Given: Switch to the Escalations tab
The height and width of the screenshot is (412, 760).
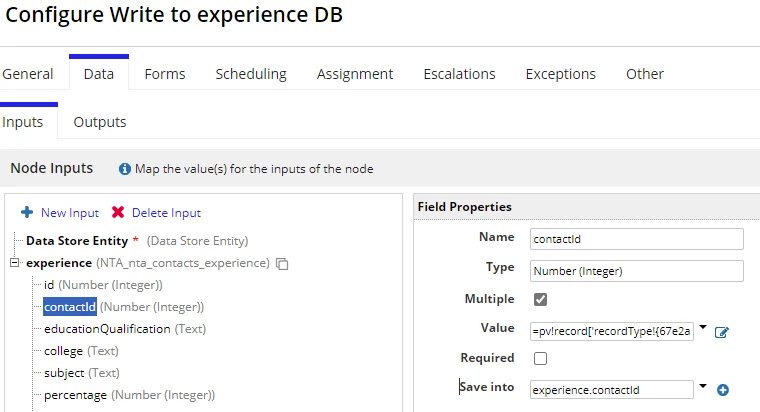Looking at the screenshot, I should pyautogui.click(x=459, y=74).
